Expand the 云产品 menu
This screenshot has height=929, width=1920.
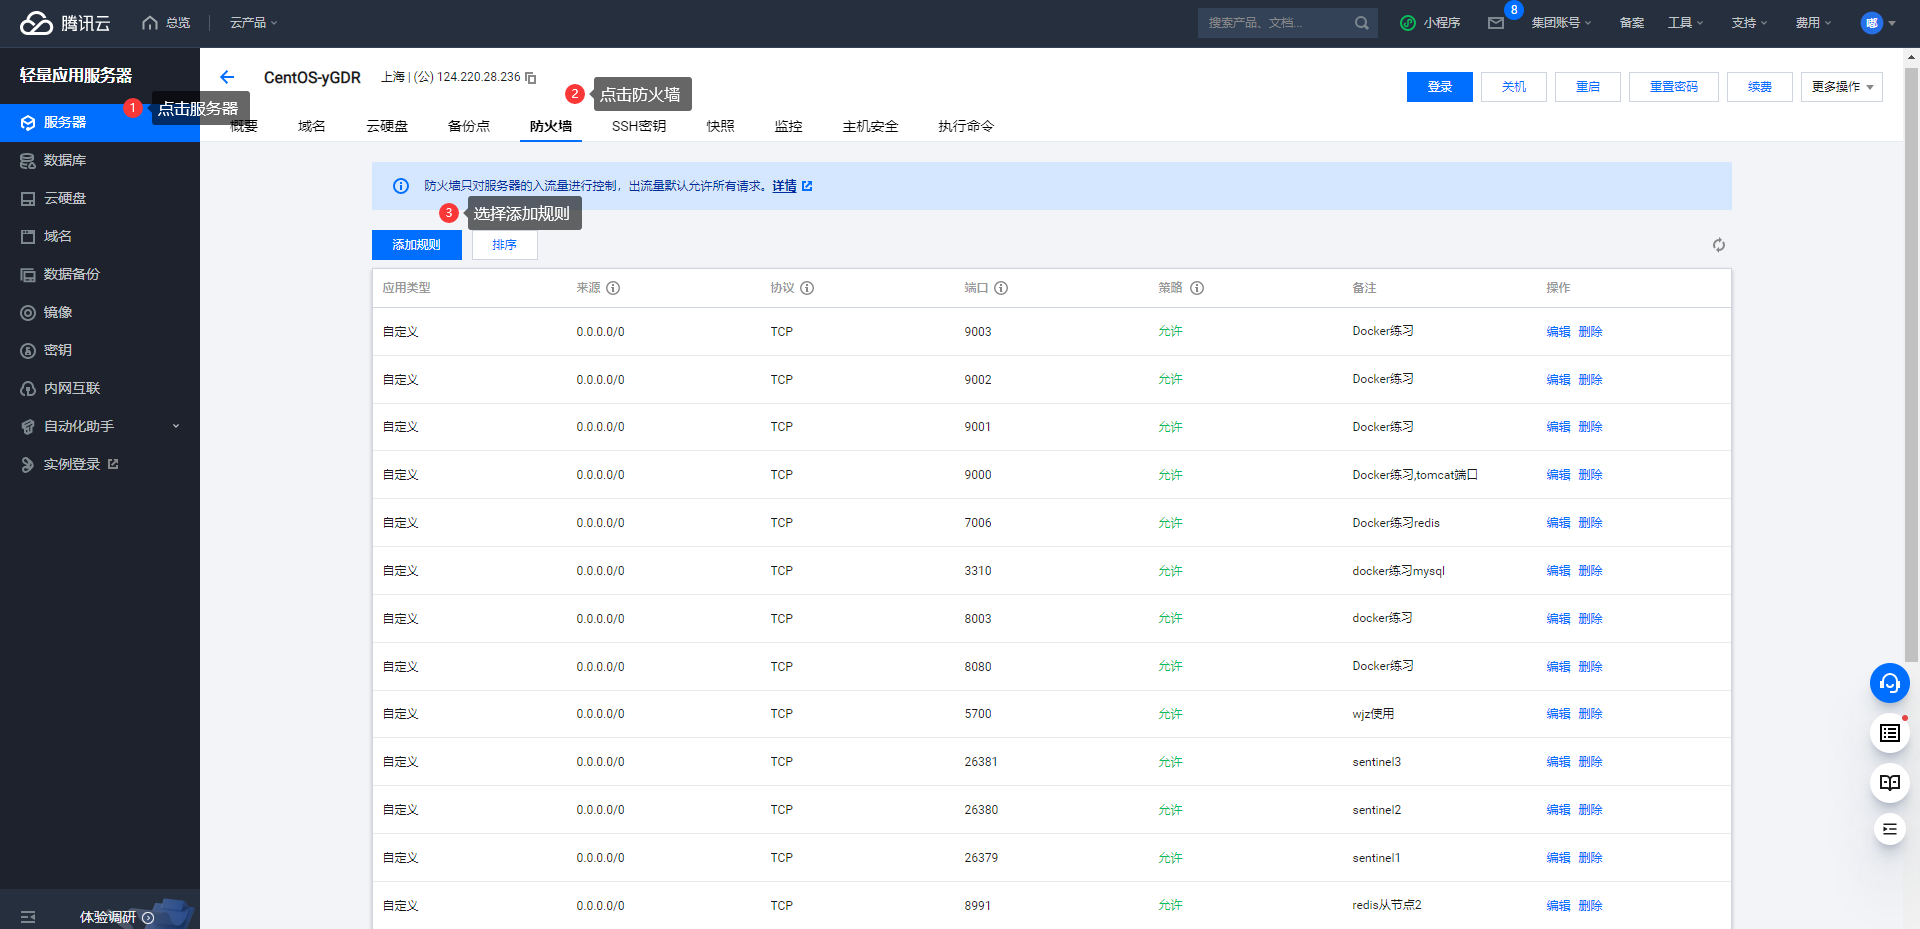tap(253, 23)
